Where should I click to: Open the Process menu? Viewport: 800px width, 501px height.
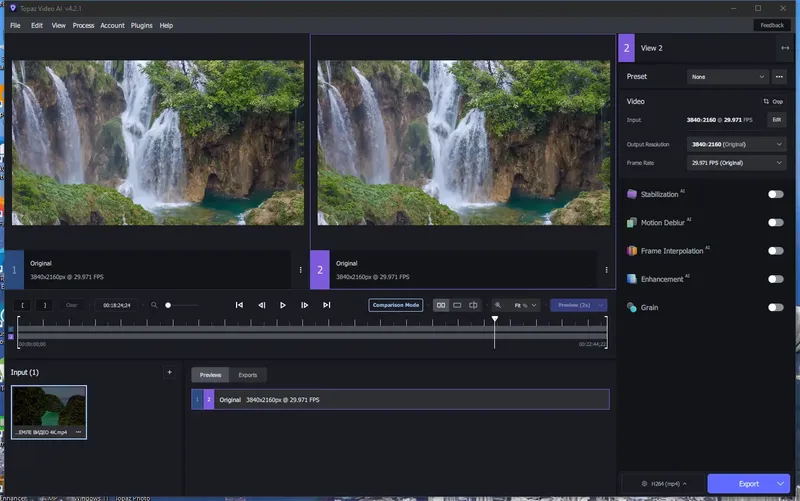click(x=83, y=25)
